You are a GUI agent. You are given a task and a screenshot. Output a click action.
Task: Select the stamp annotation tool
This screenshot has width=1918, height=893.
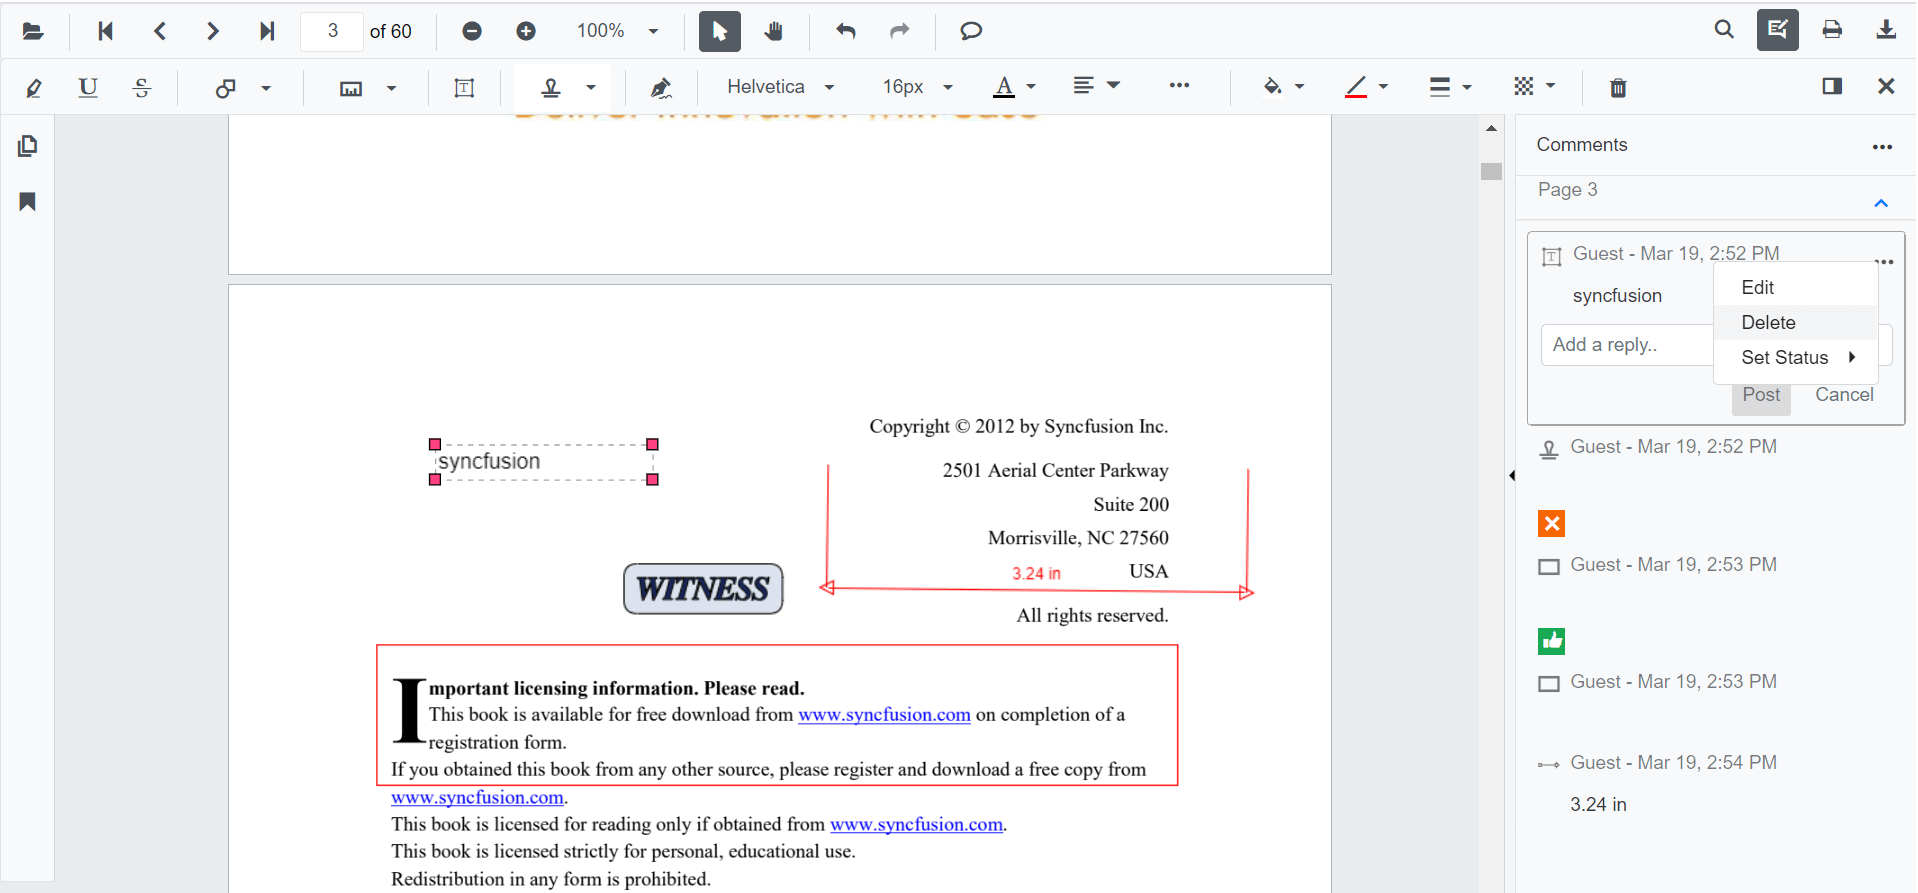(551, 88)
